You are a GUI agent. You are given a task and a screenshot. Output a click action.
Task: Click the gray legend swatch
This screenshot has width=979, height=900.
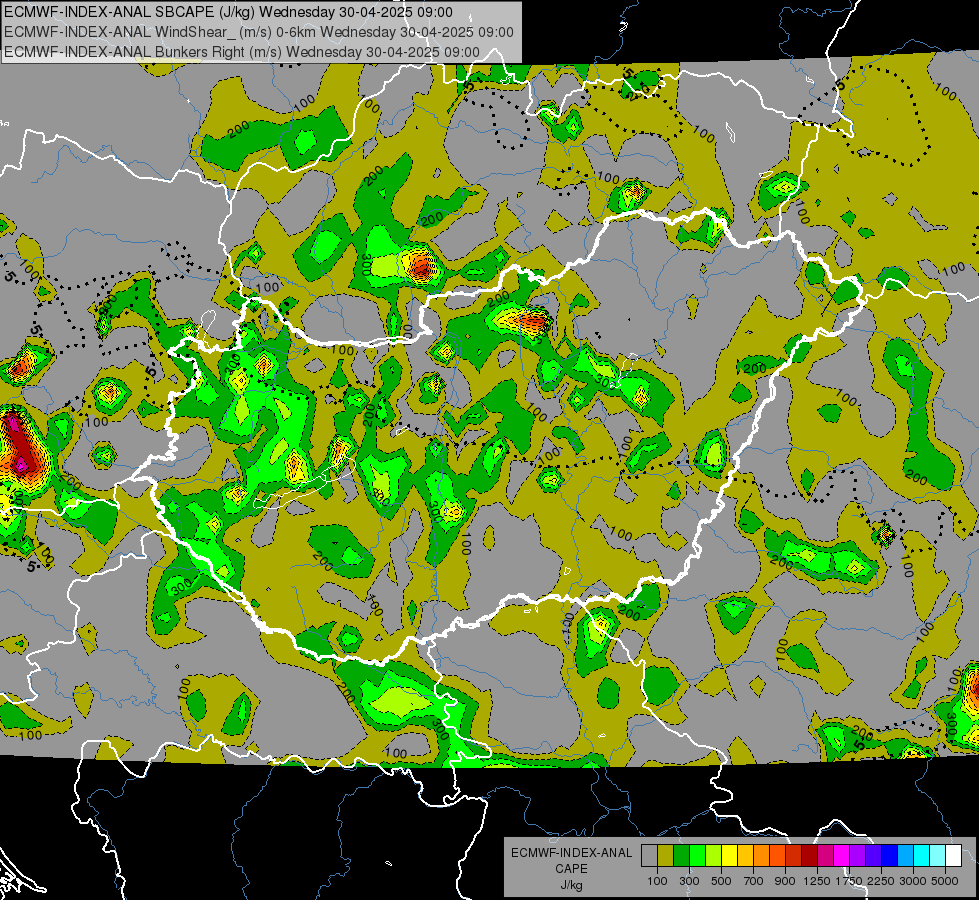649,856
